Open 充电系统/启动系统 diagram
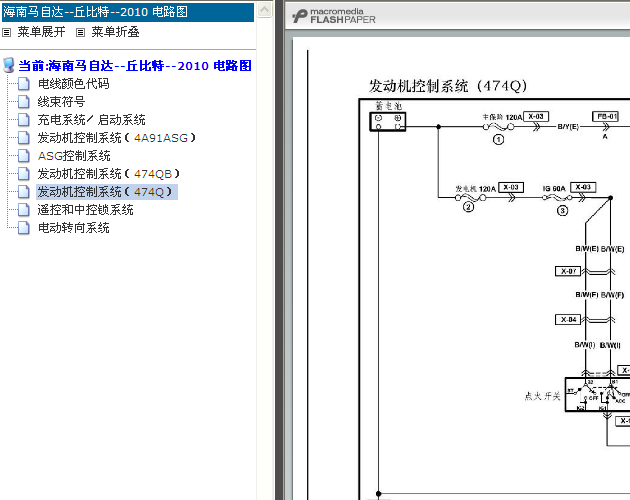Viewport: 630px width, 500px height. click(x=91, y=120)
